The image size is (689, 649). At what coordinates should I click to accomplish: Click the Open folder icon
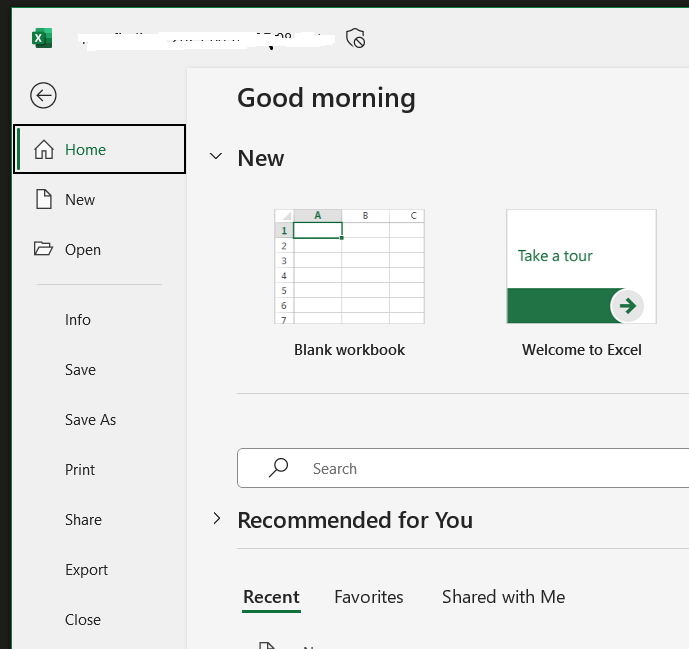[x=43, y=250]
